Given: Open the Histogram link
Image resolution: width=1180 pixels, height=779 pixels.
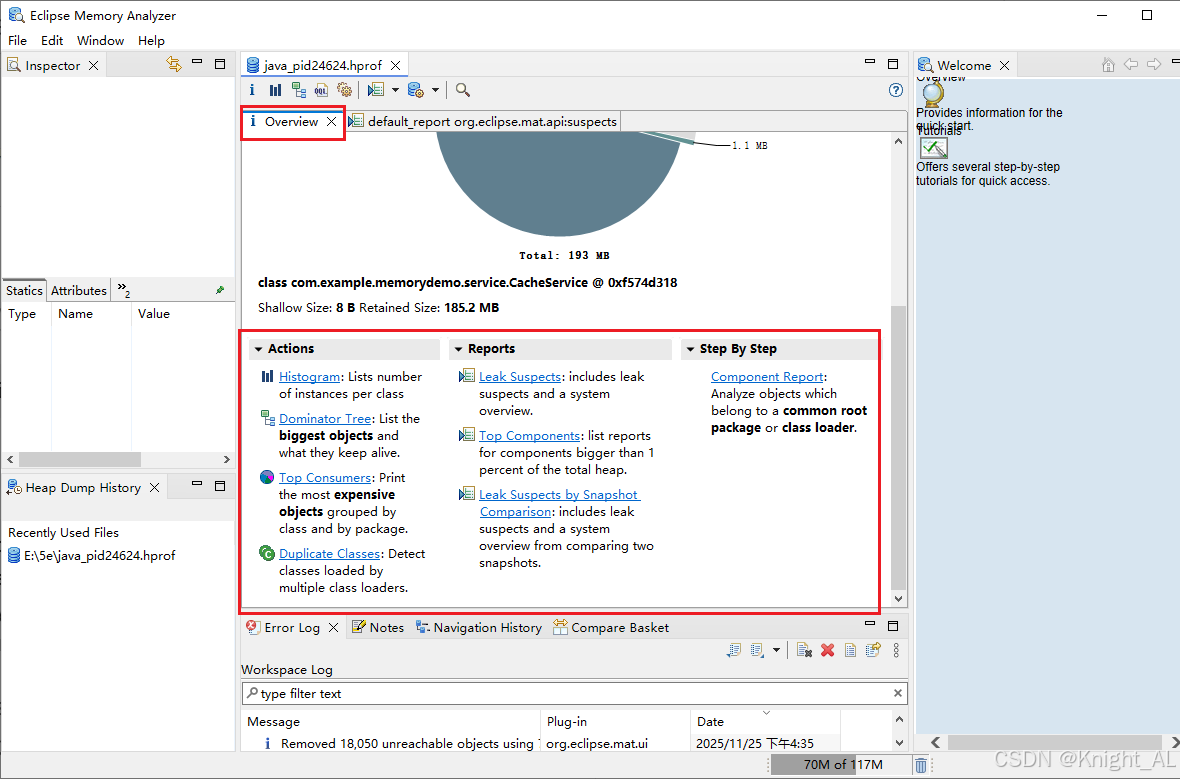Looking at the screenshot, I should tap(309, 376).
